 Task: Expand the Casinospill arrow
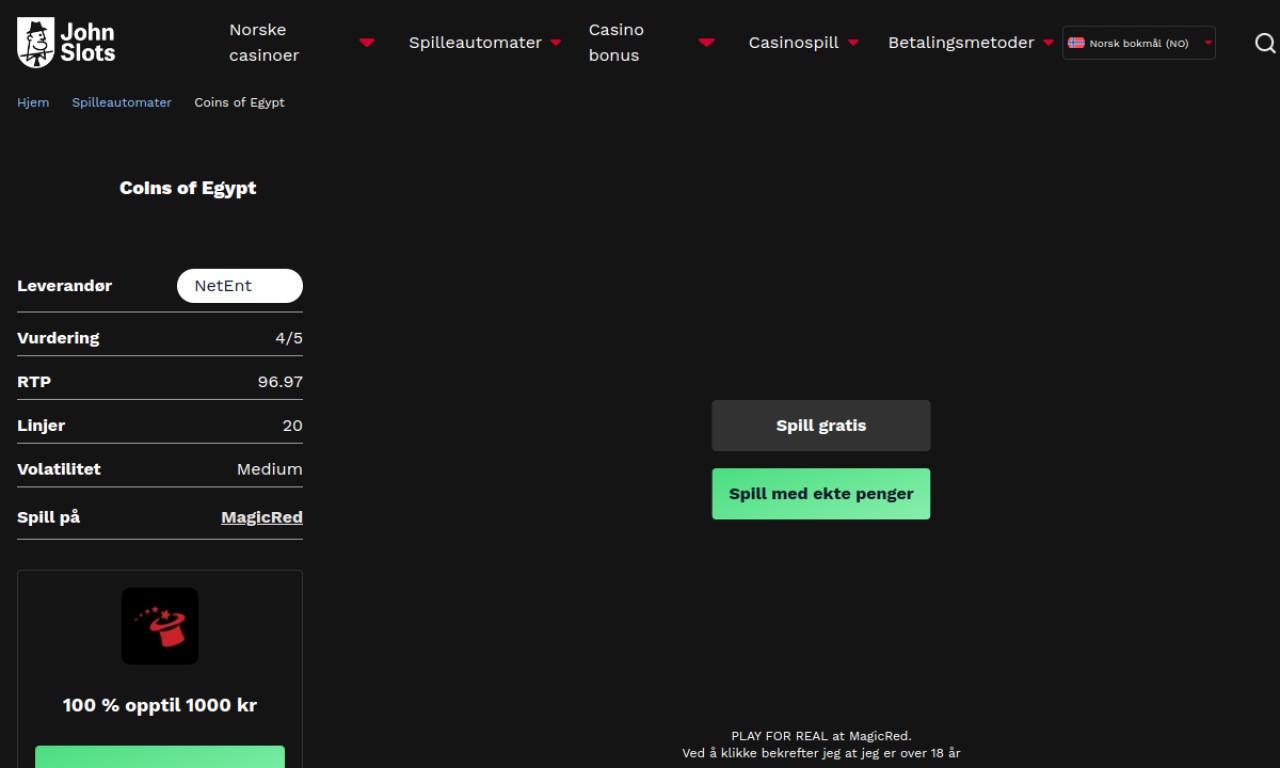click(853, 43)
